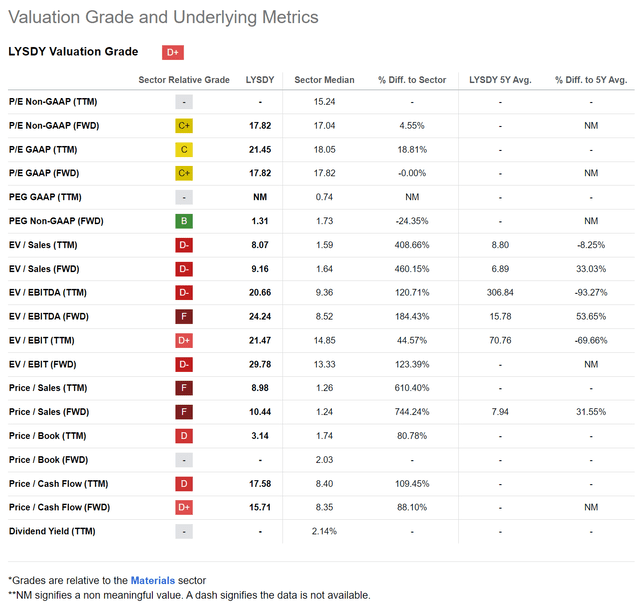
Task: Click the B grade badge for PEG Non-GAAP (FWD)
Action: [184, 221]
